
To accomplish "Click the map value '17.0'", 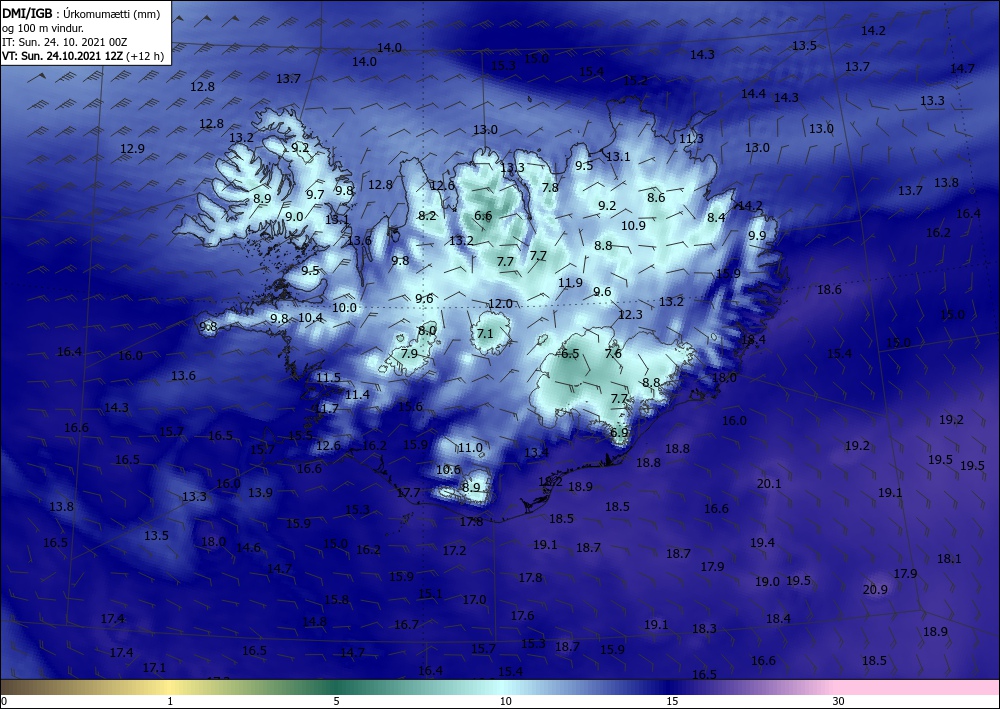I will (474, 599).
